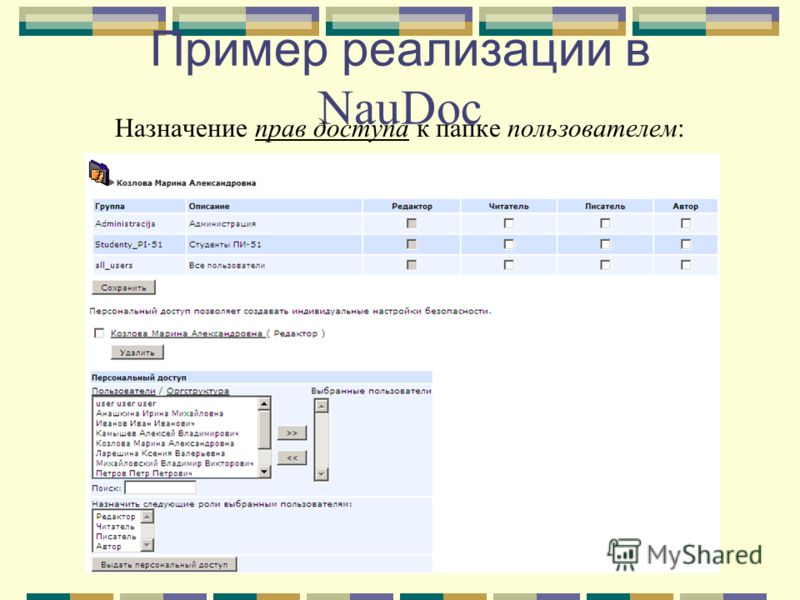Screen dimensions: 800x600
Task: Click Выдать персональный доступ button
Action: (x=164, y=564)
